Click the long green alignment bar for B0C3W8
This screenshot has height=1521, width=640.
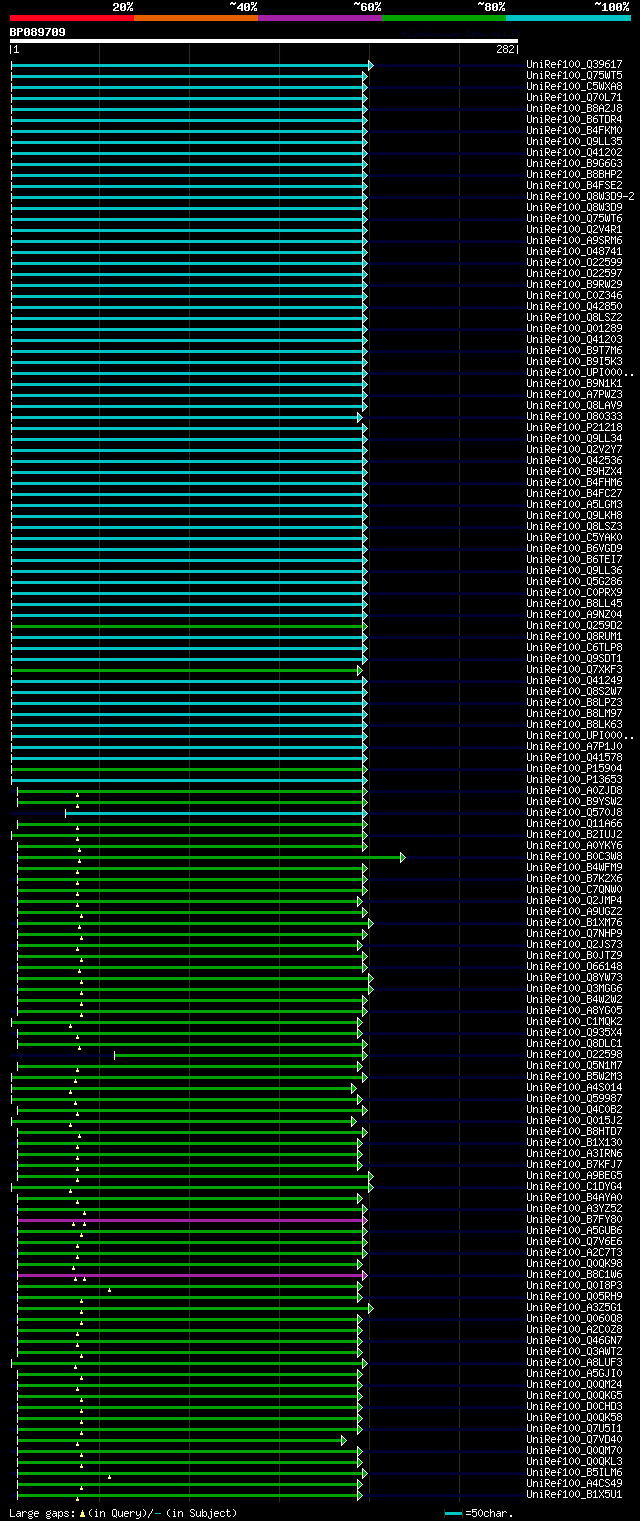(210, 857)
